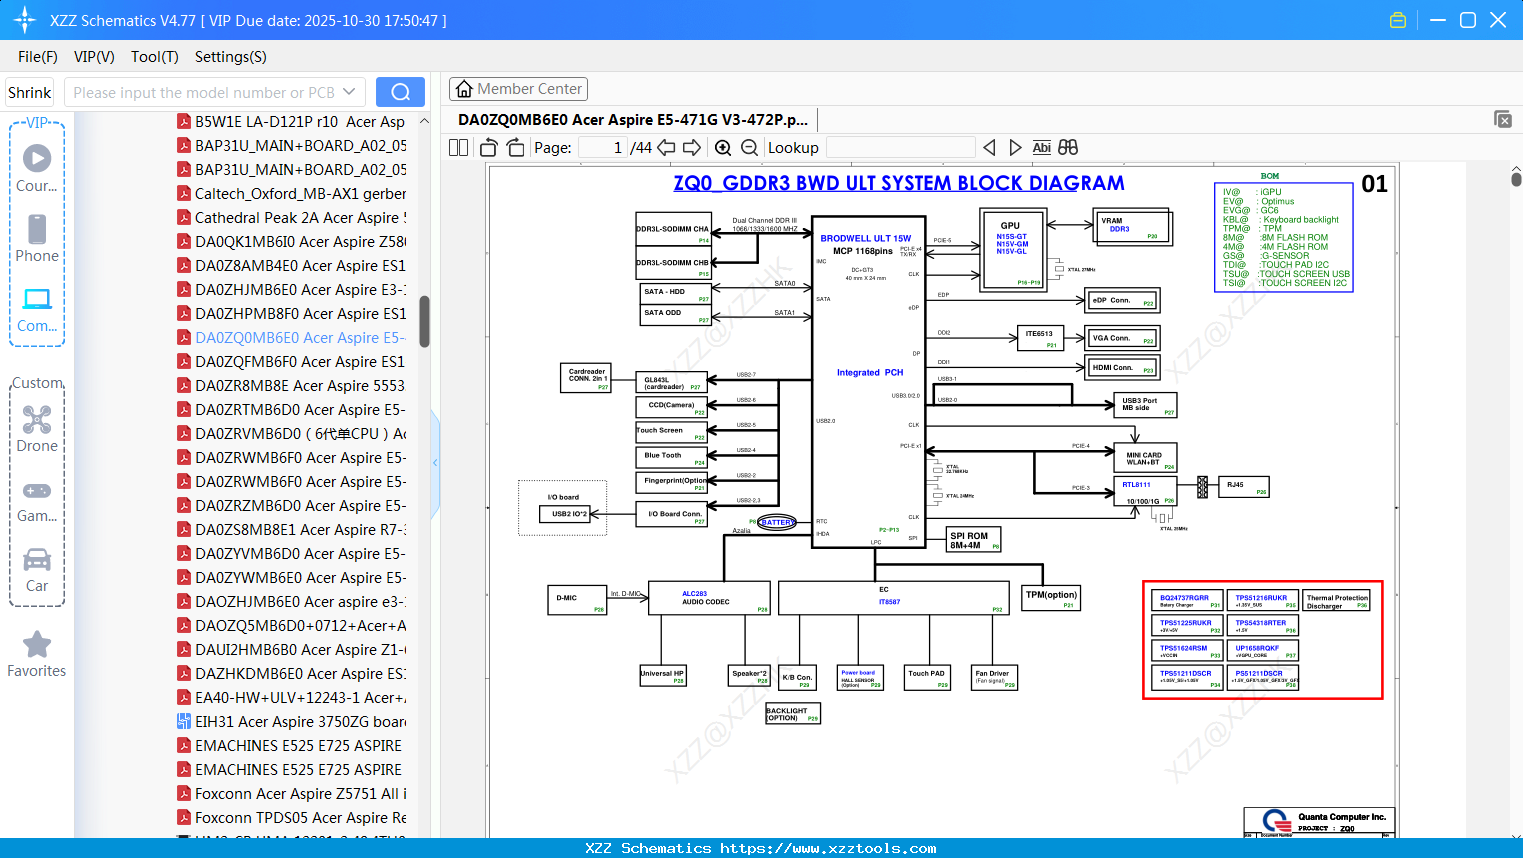Toggle the two-page view icon
The width and height of the screenshot is (1523, 858).
[x=458, y=147]
